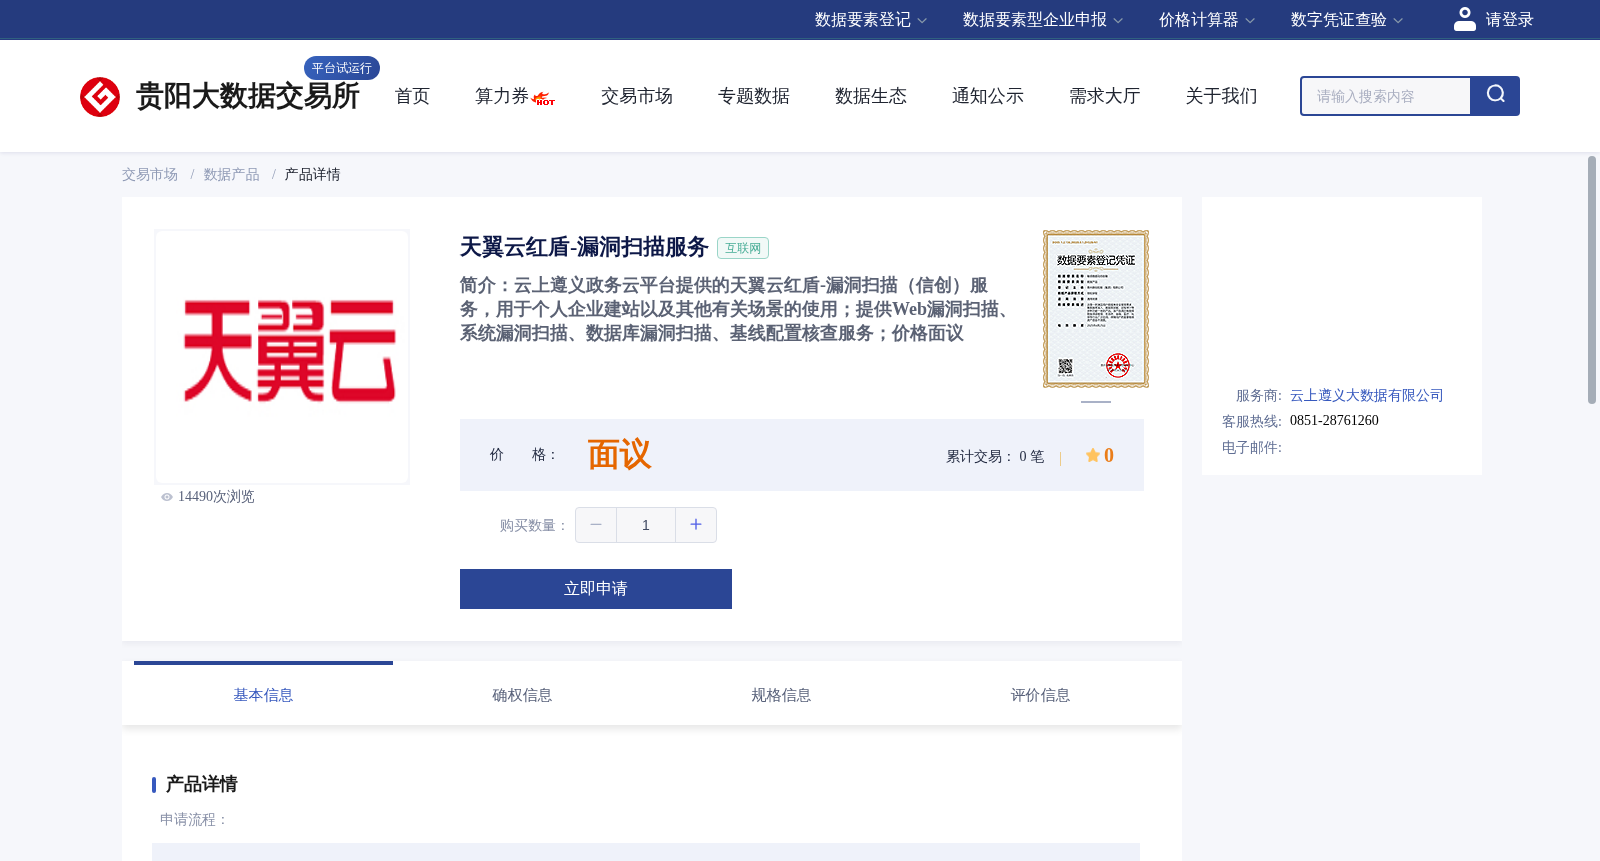
Task: Open 交易市场 in the main menu
Action: coord(637,96)
